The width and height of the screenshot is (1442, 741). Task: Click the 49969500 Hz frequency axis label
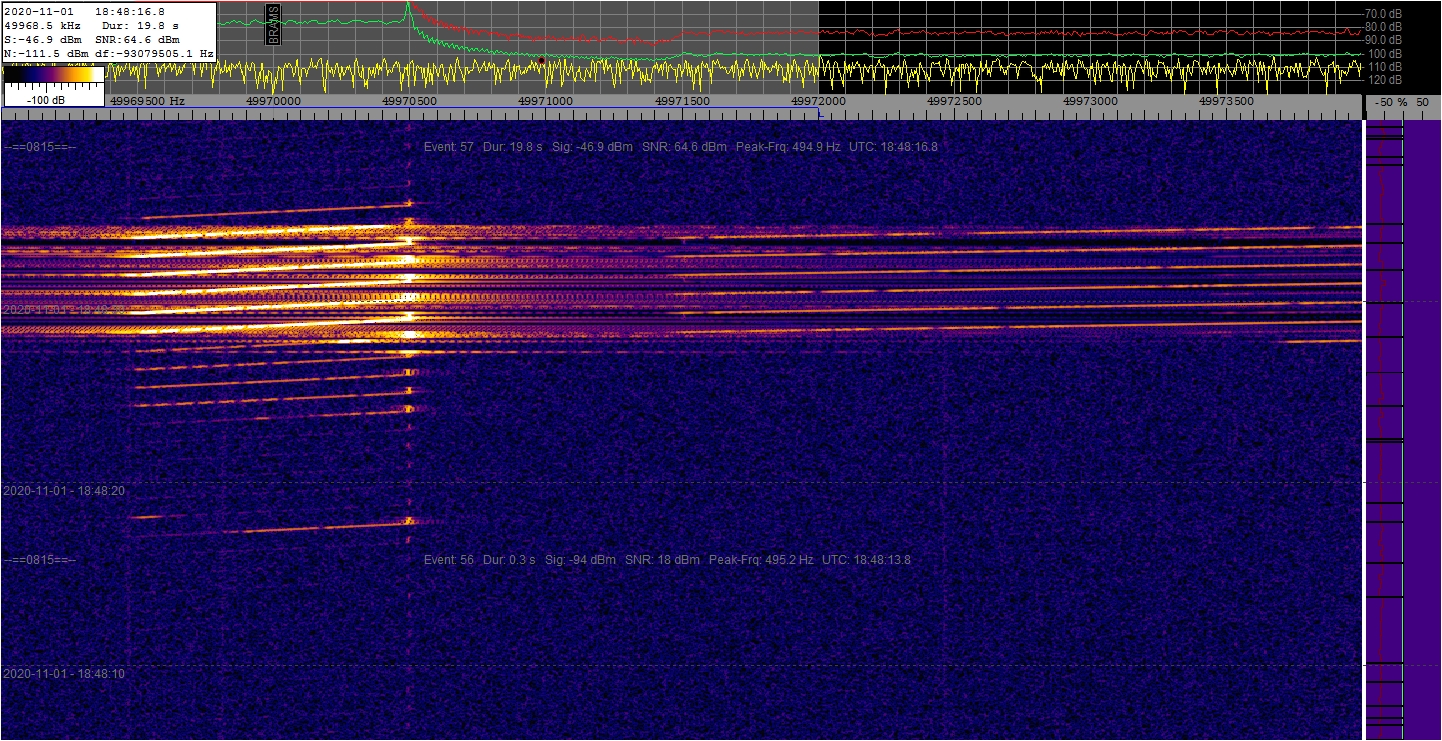(x=147, y=101)
